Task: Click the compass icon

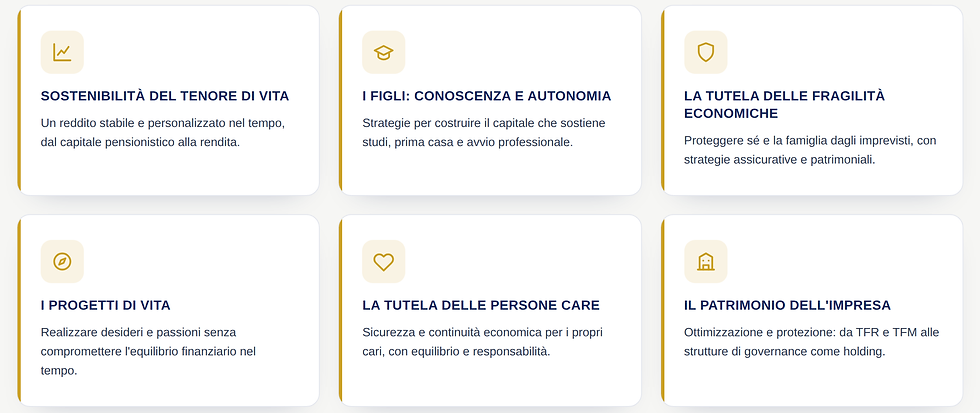Action: (62, 261)
